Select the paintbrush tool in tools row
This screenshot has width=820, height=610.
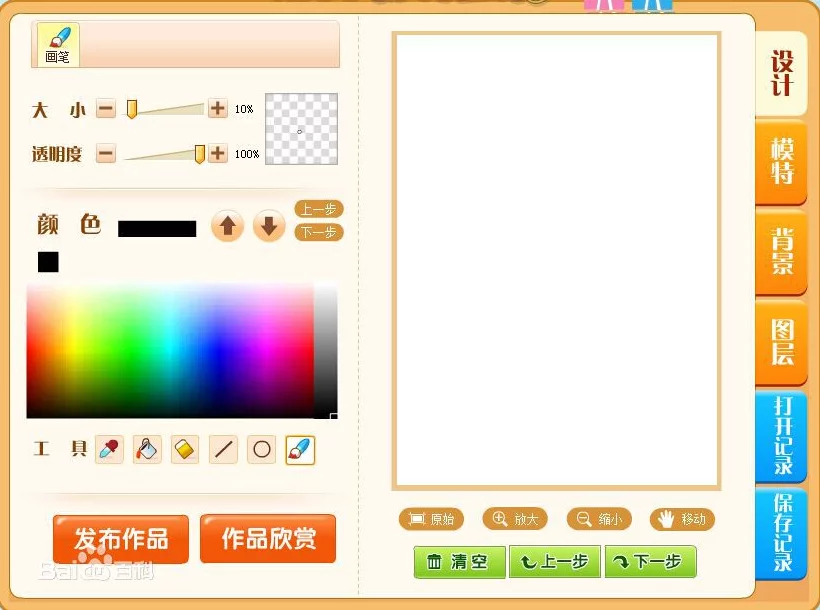point(300,450)
